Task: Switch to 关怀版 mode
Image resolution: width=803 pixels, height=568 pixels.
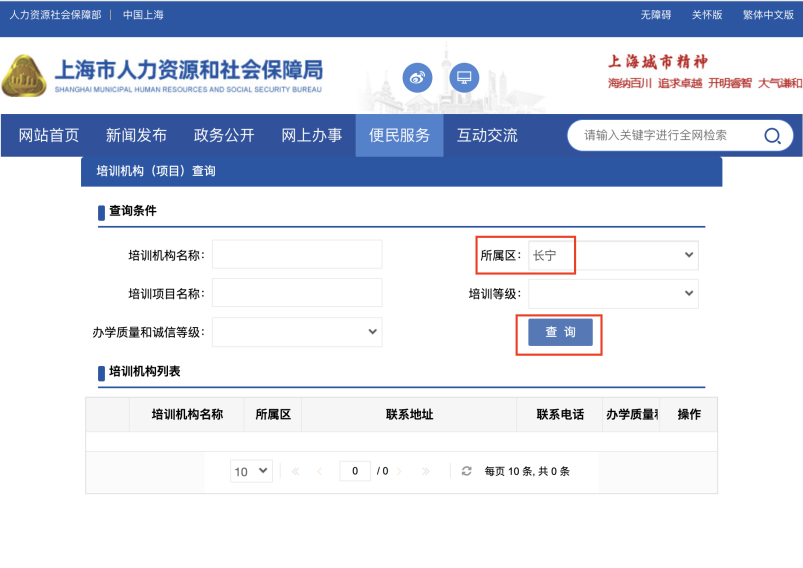Action: pyautogui.click(x=707, y=15)
